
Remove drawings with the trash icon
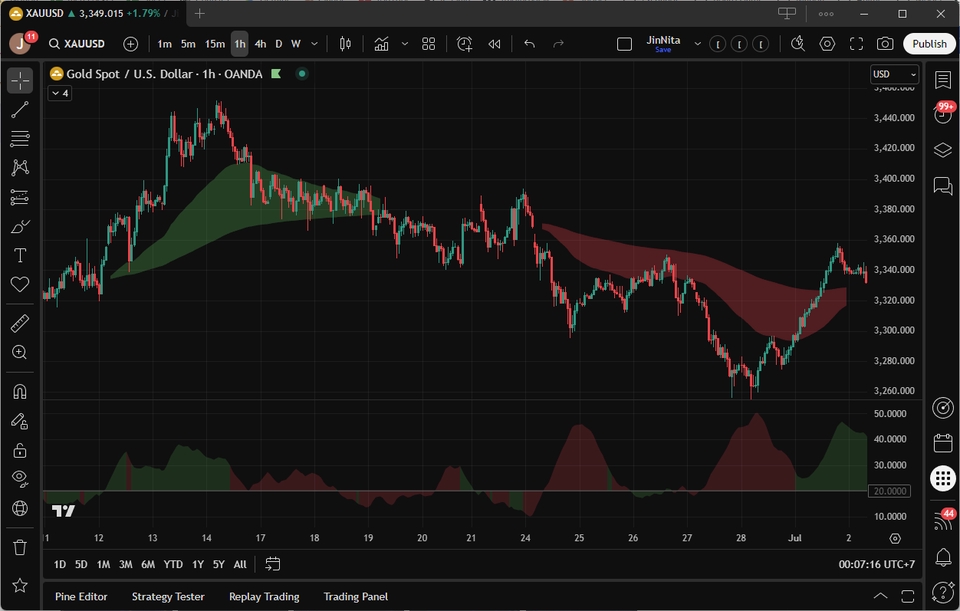pos(20,547)
